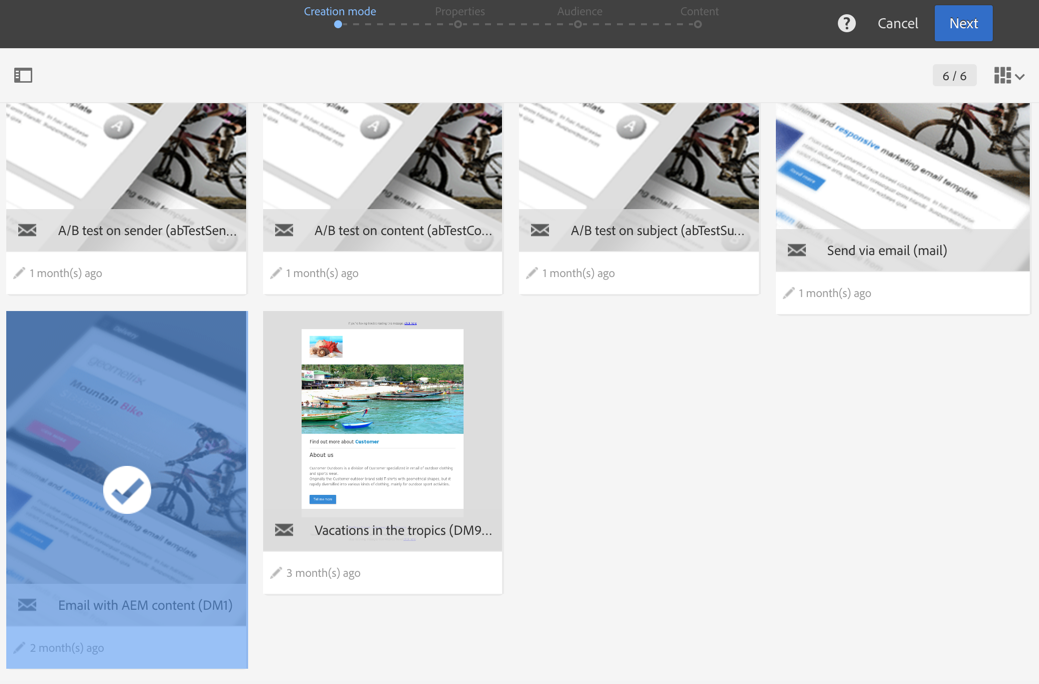Click the Help question mark icon
Viewport: 1039px width, 684px height.
846,22
